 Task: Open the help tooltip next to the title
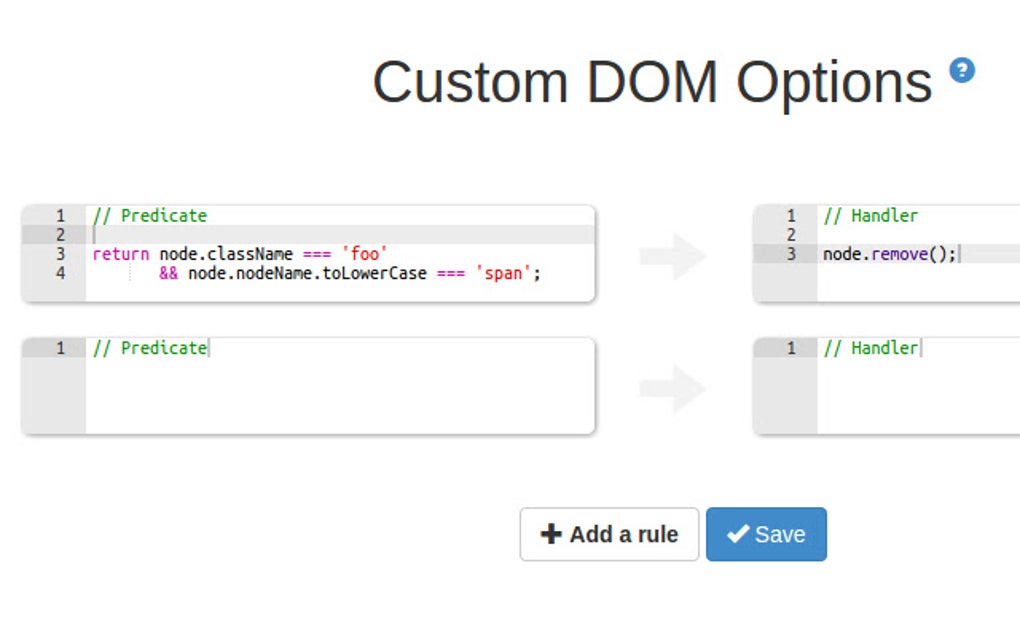pos(962,72)
